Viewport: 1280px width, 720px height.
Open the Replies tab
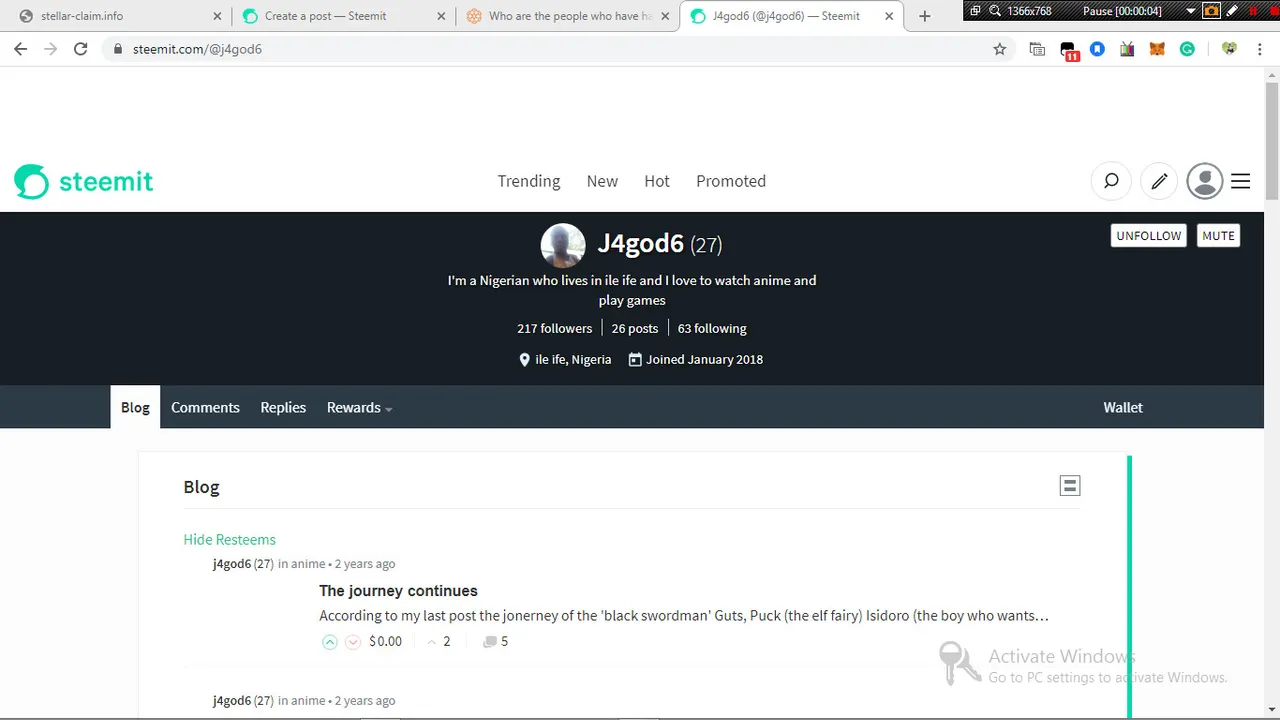pyautogui.click(x=283, y=407)
